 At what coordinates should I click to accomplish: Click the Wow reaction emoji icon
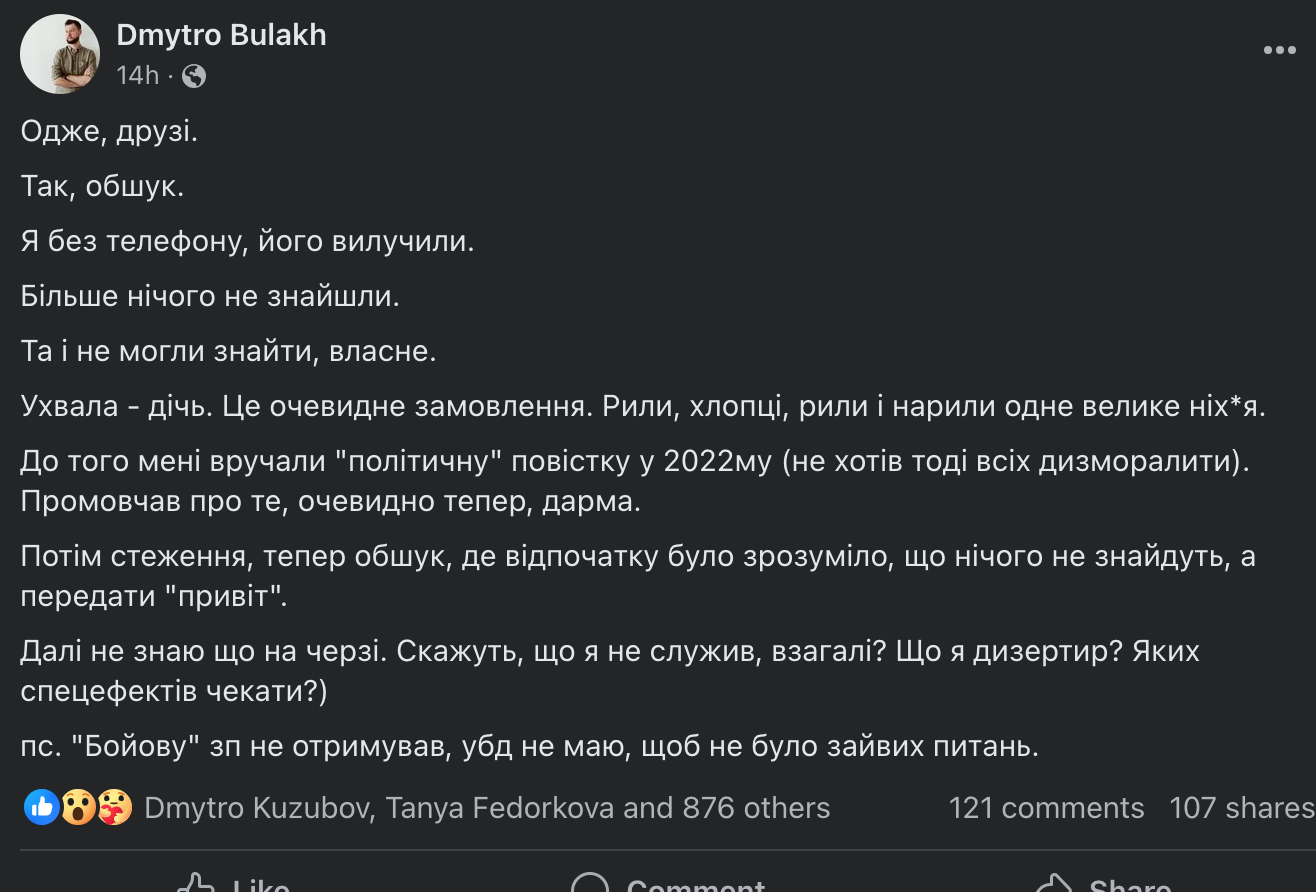click(77, 807)
